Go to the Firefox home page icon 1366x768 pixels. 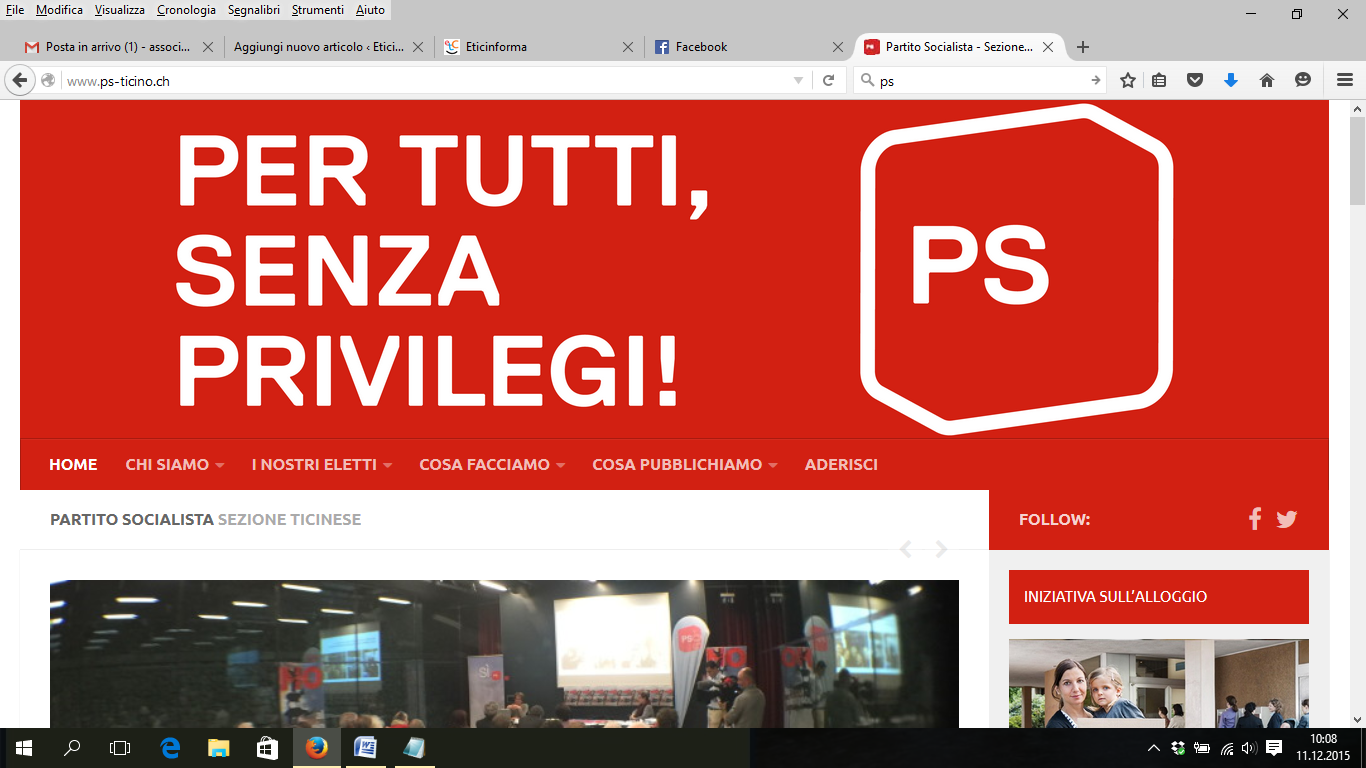pos(1267,80)
